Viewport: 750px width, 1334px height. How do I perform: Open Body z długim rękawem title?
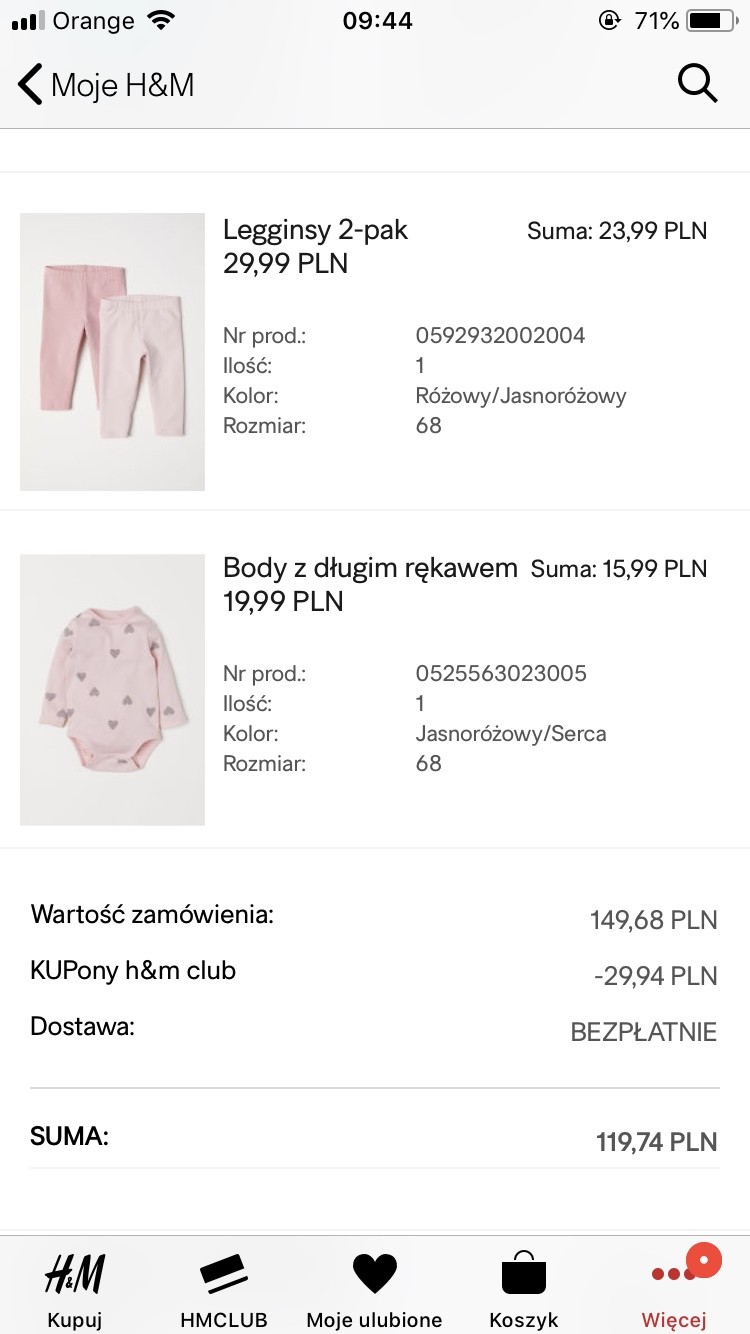370,568
